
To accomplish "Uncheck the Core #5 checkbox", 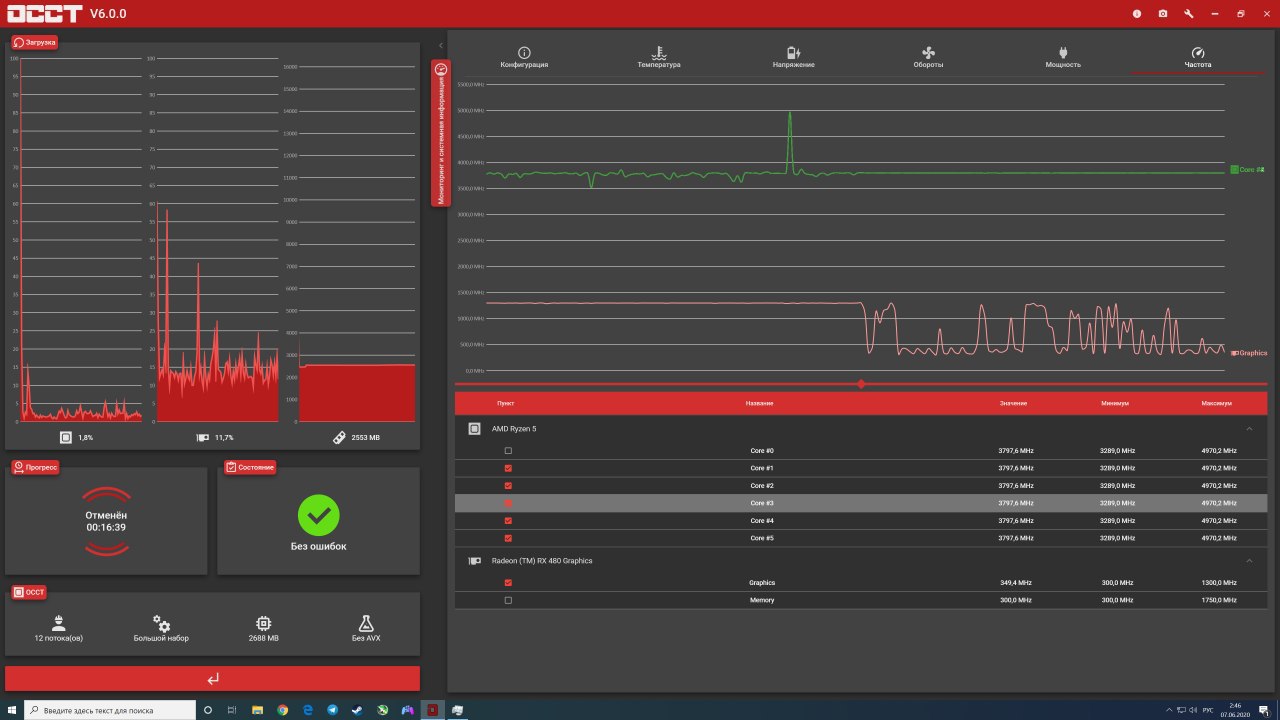I will pos(508,538).
